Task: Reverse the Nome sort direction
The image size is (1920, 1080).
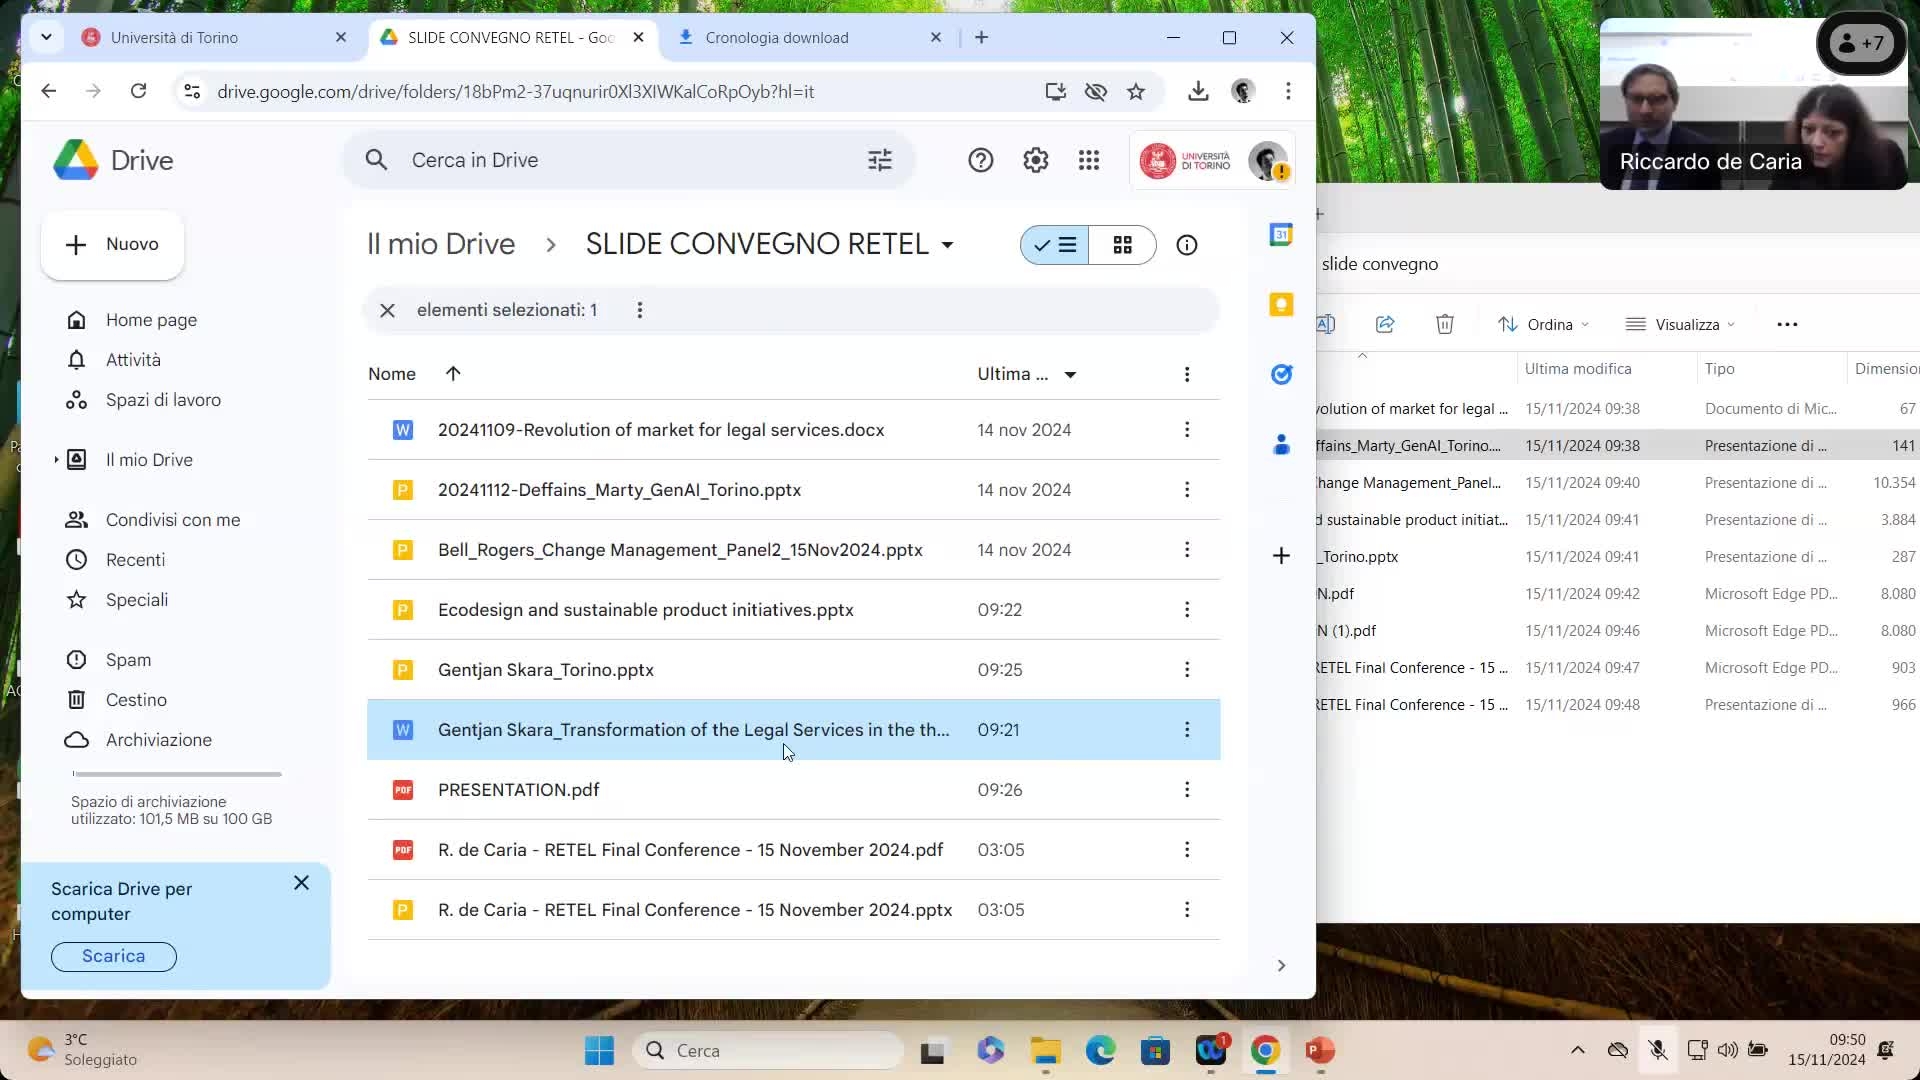Action: (x=453, y=374)
